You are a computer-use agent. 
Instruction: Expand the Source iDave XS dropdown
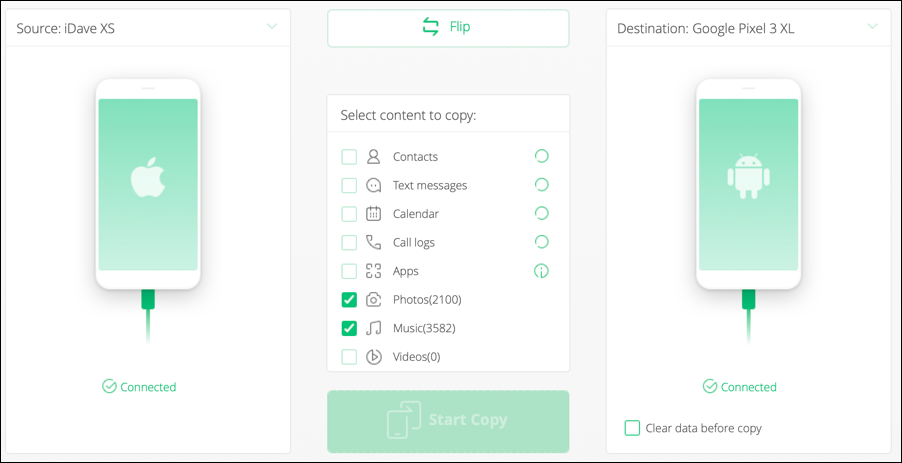[x=272, y=26]
